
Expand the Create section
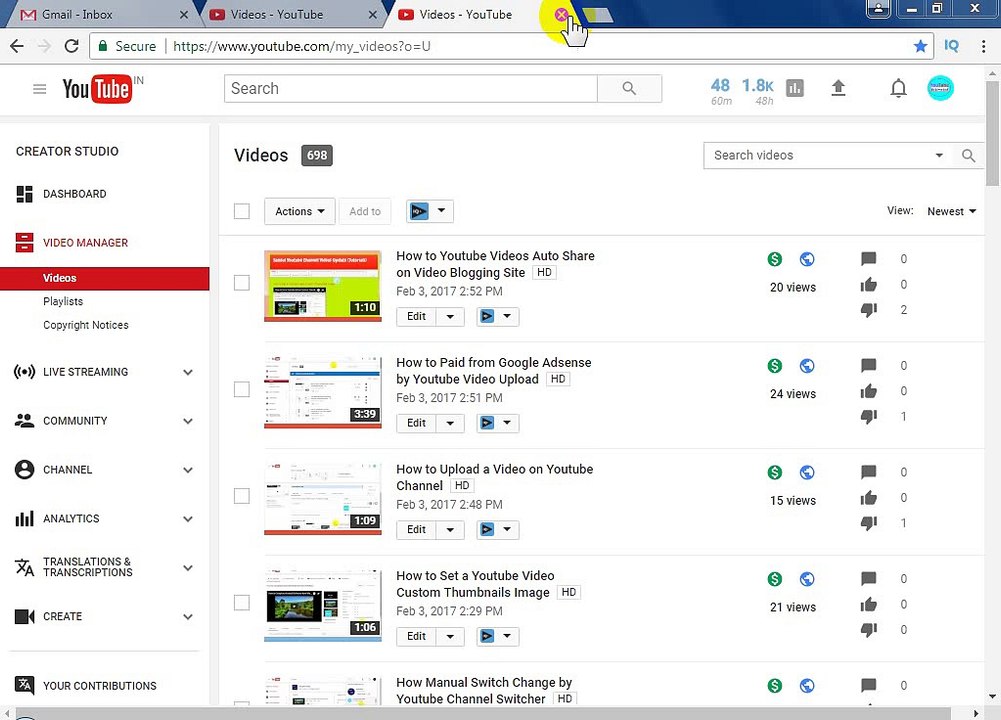point(188,617)
